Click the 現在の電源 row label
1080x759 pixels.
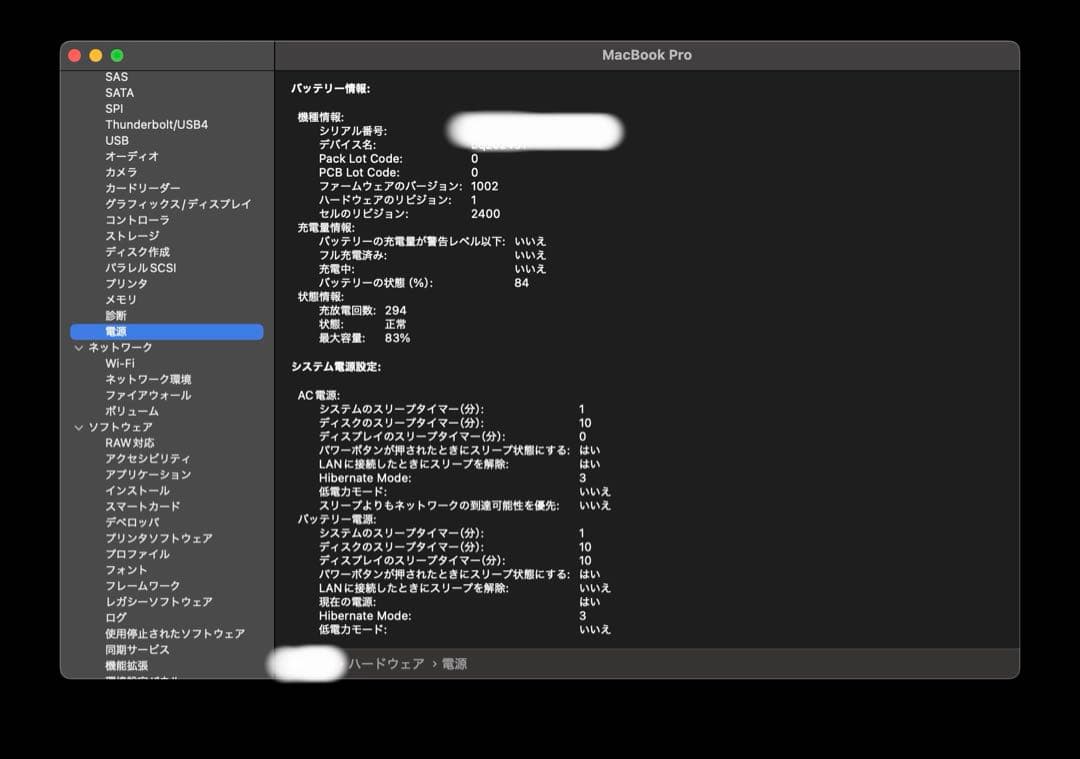347,602
